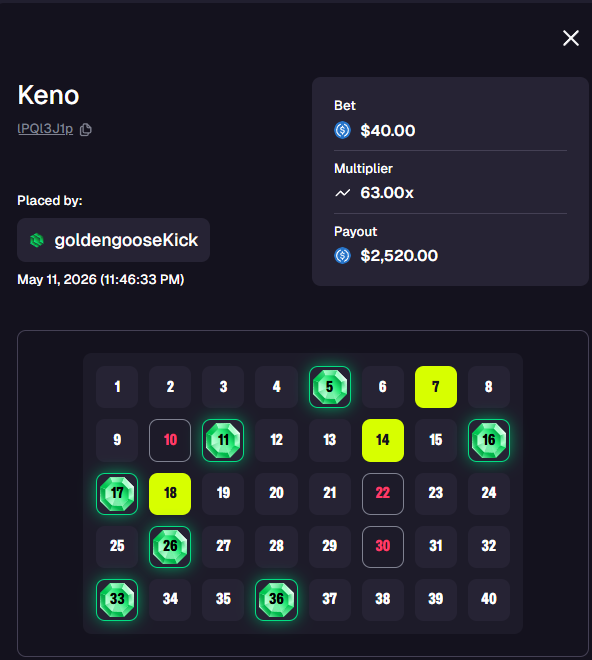Click yellow highlighted tile 14
Screen dimensions: 592x660
click(x=383, y=440)
